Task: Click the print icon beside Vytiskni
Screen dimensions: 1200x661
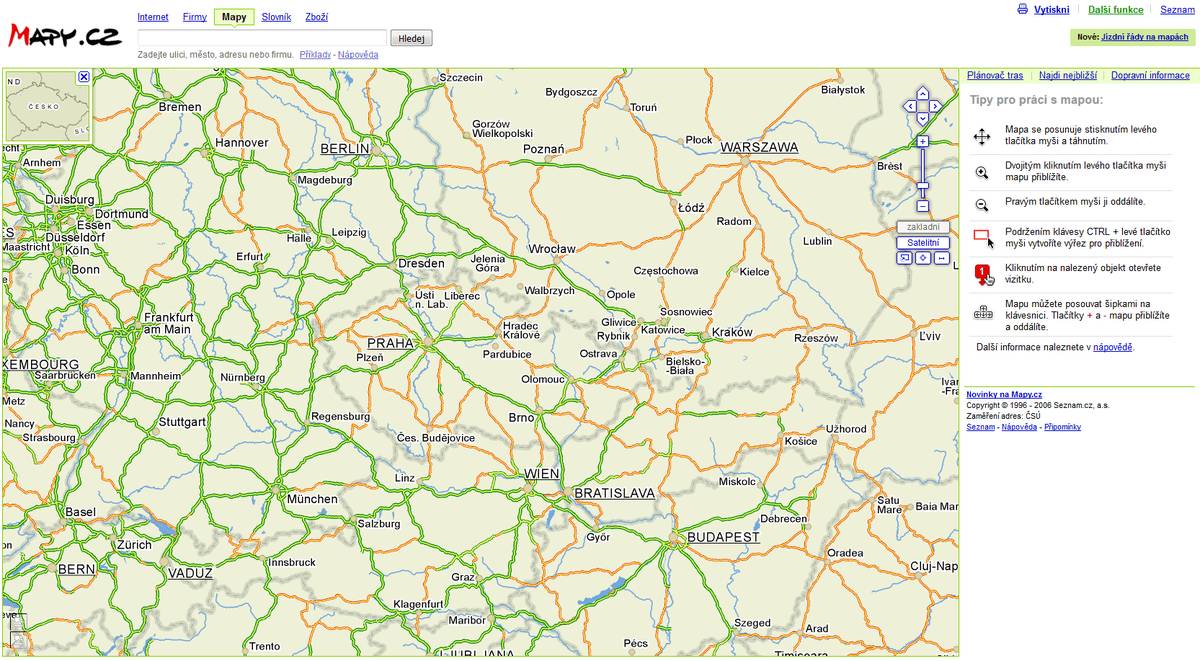Action: tap(1022, 9)
